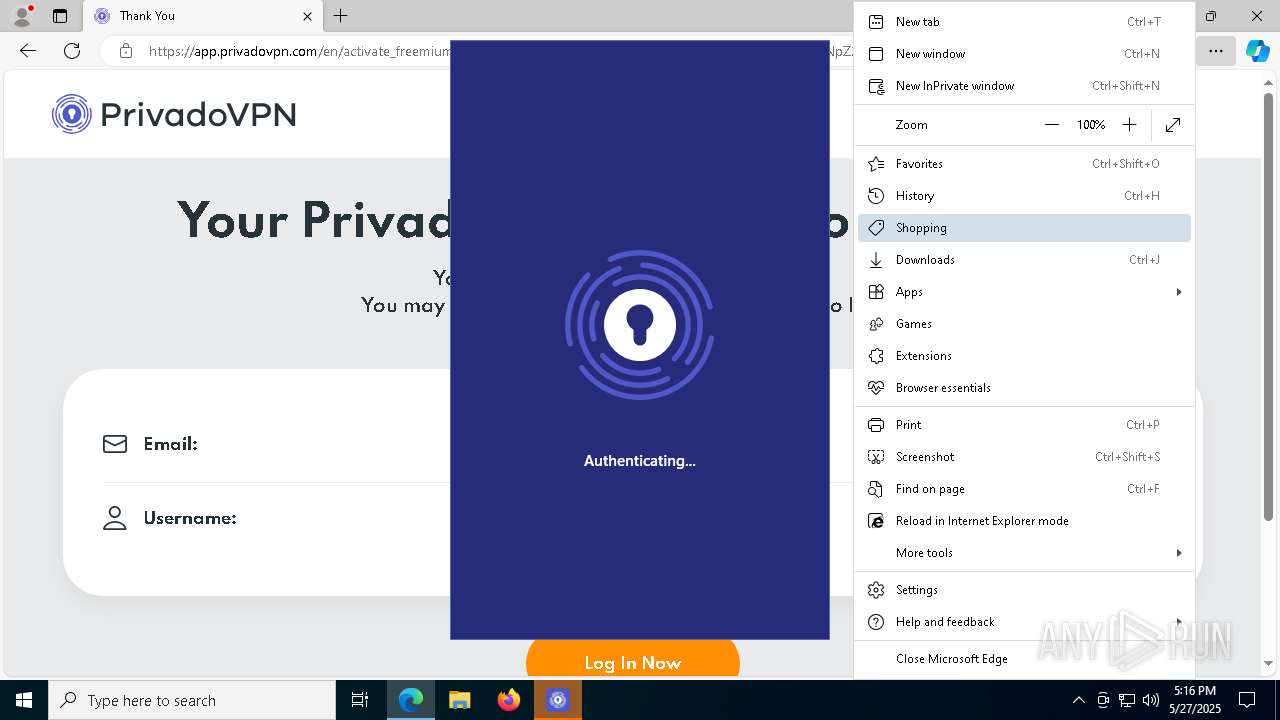Choose Print from menu

[x=1024, y=425]
